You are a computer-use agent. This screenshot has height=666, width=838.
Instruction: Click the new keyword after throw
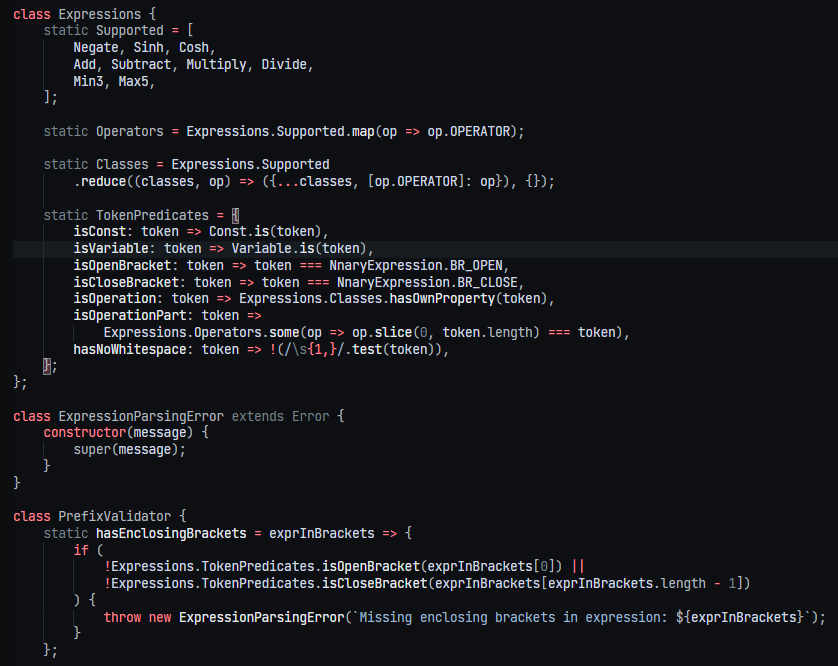[160, 618]
